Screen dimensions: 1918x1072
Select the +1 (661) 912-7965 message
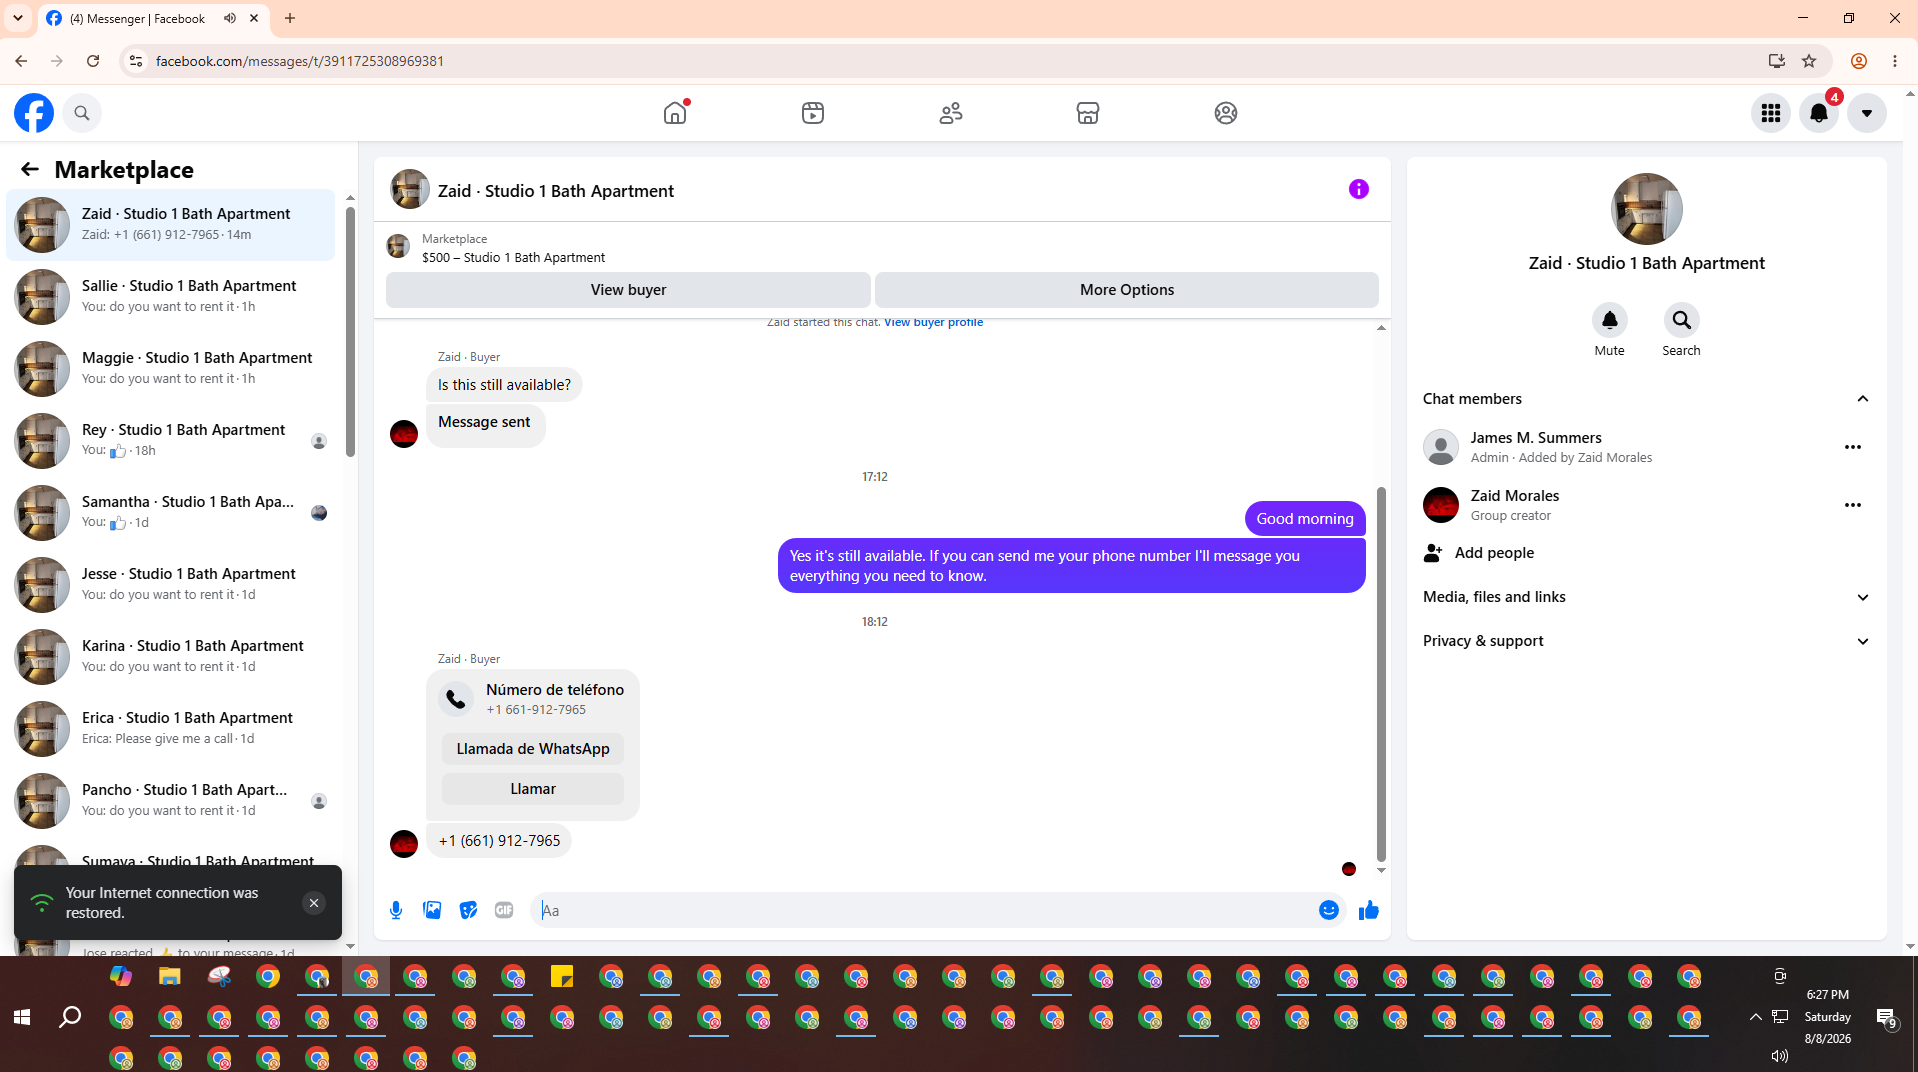pos(499,841)
